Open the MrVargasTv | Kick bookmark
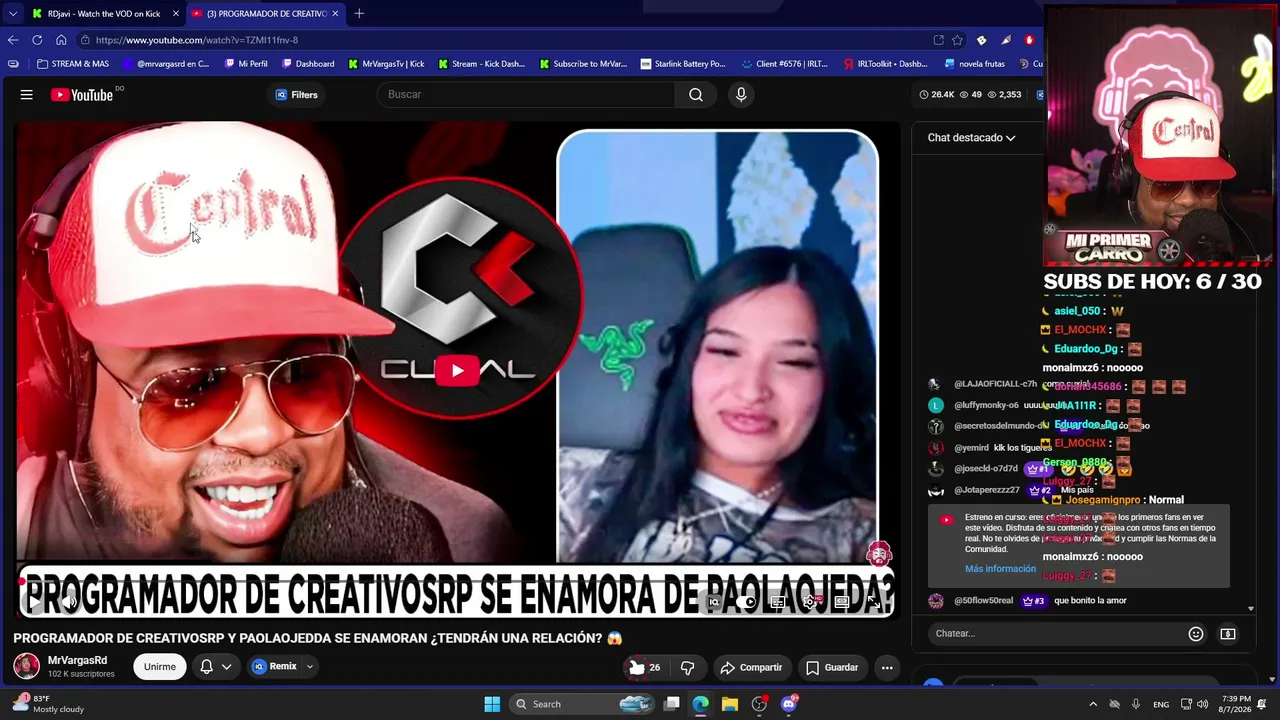 pos(386,64)
